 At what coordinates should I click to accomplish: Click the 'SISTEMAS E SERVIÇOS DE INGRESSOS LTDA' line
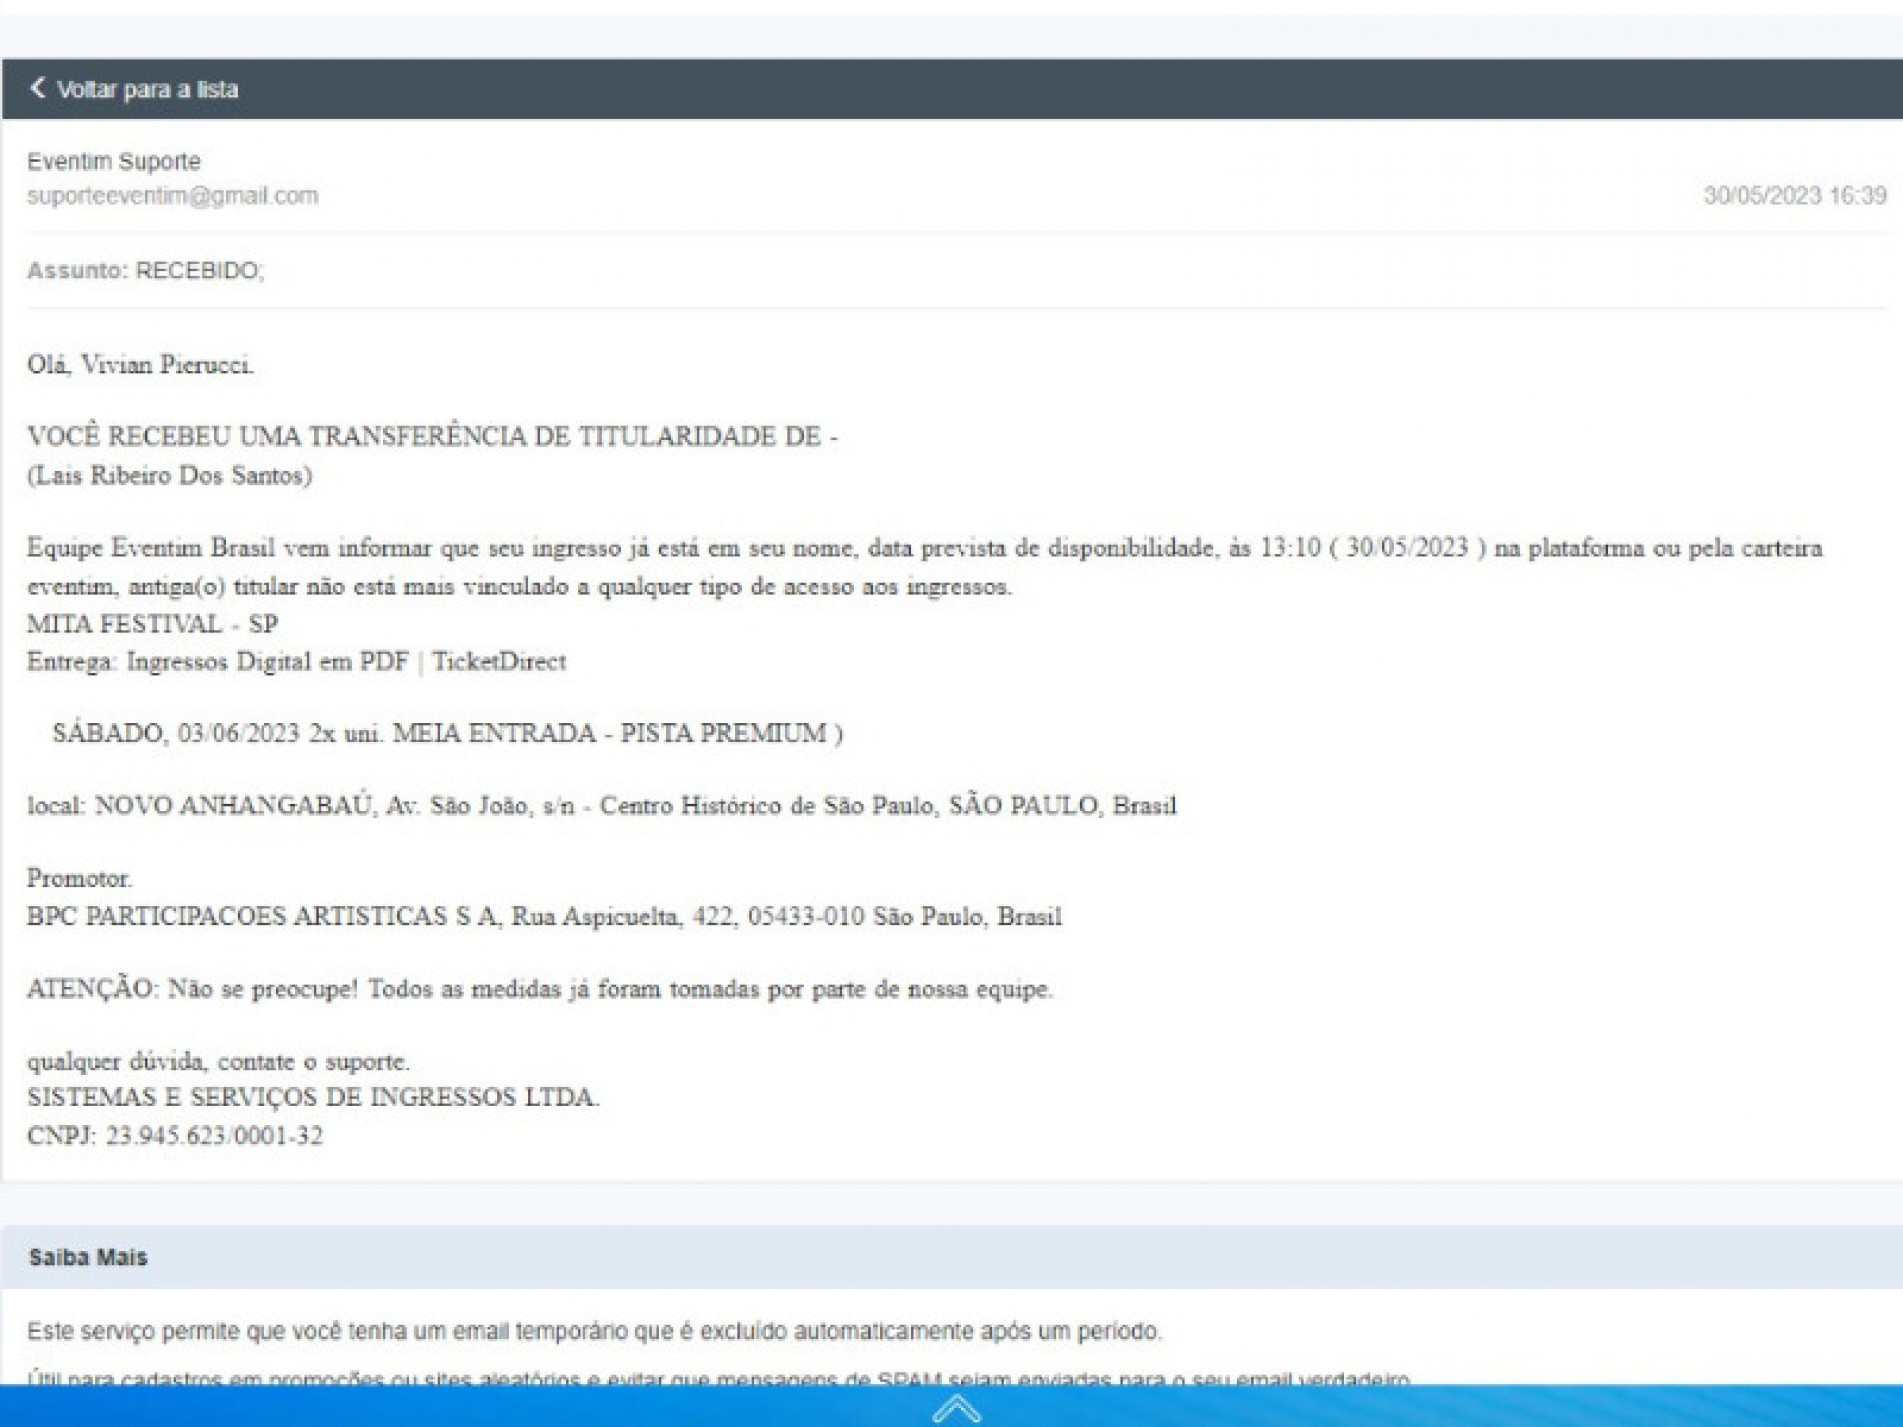[313, 1097]
